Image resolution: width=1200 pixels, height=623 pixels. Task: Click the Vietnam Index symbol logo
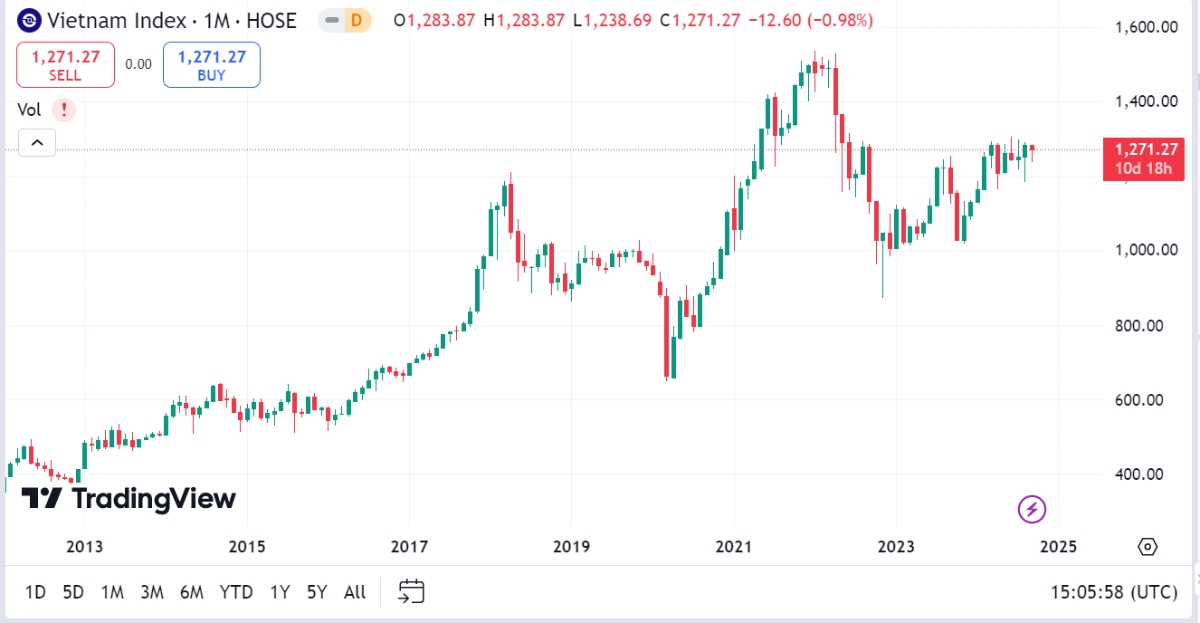pos(30,20)
